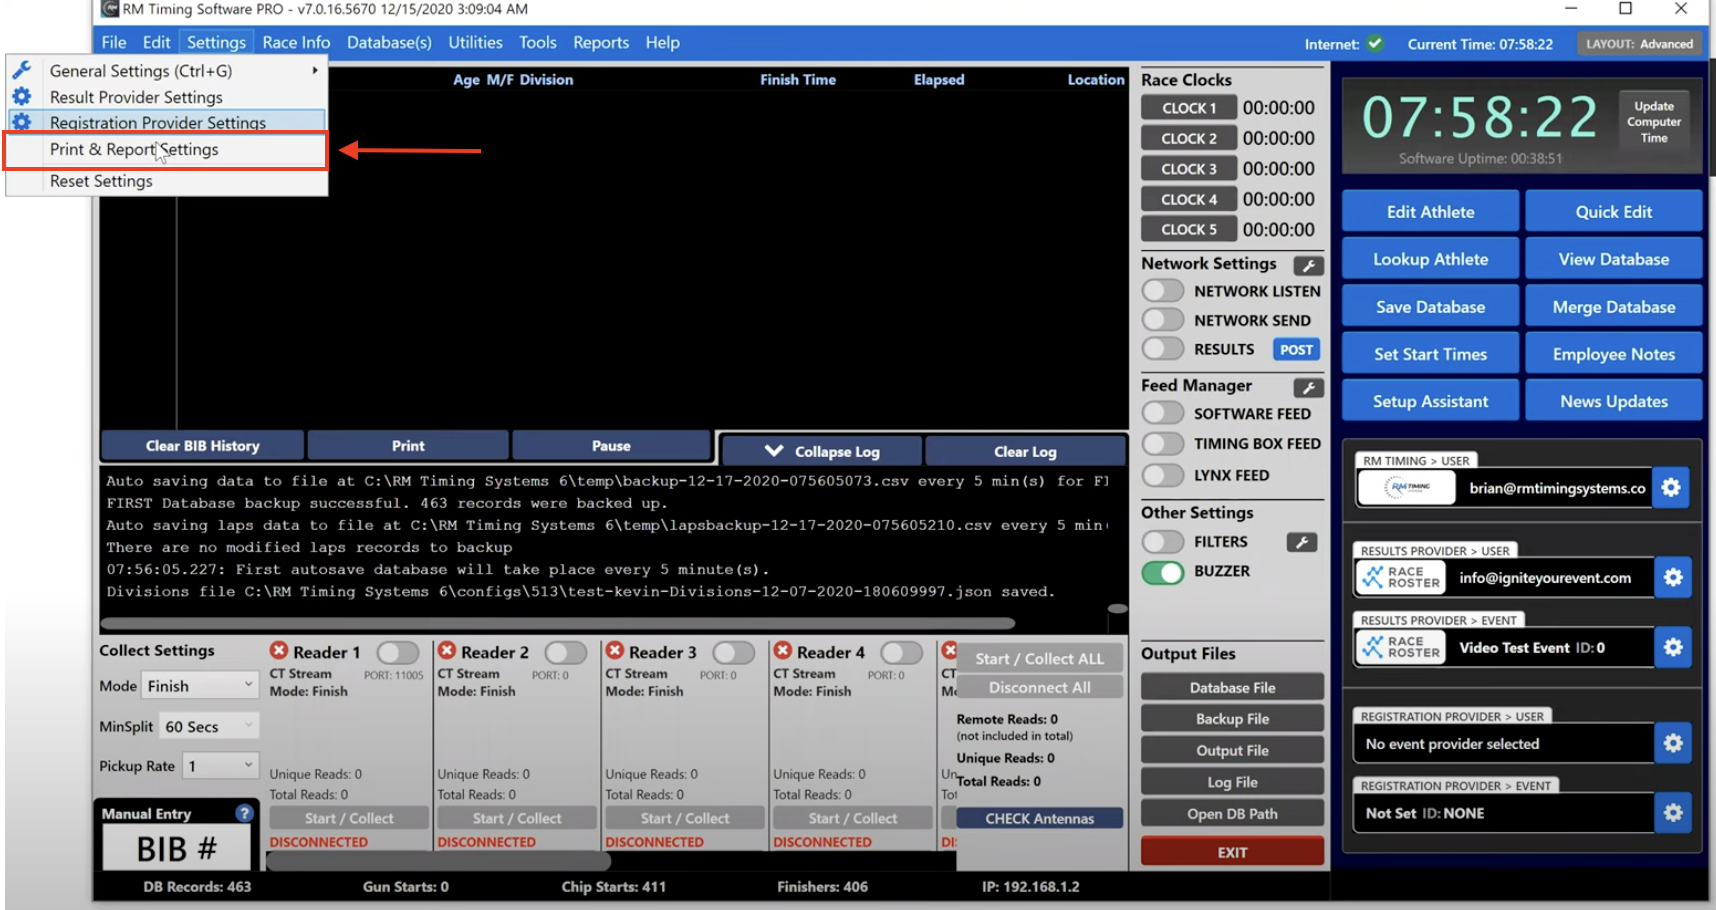Open Feed Manager wrench icon

tap(1308, 388)
